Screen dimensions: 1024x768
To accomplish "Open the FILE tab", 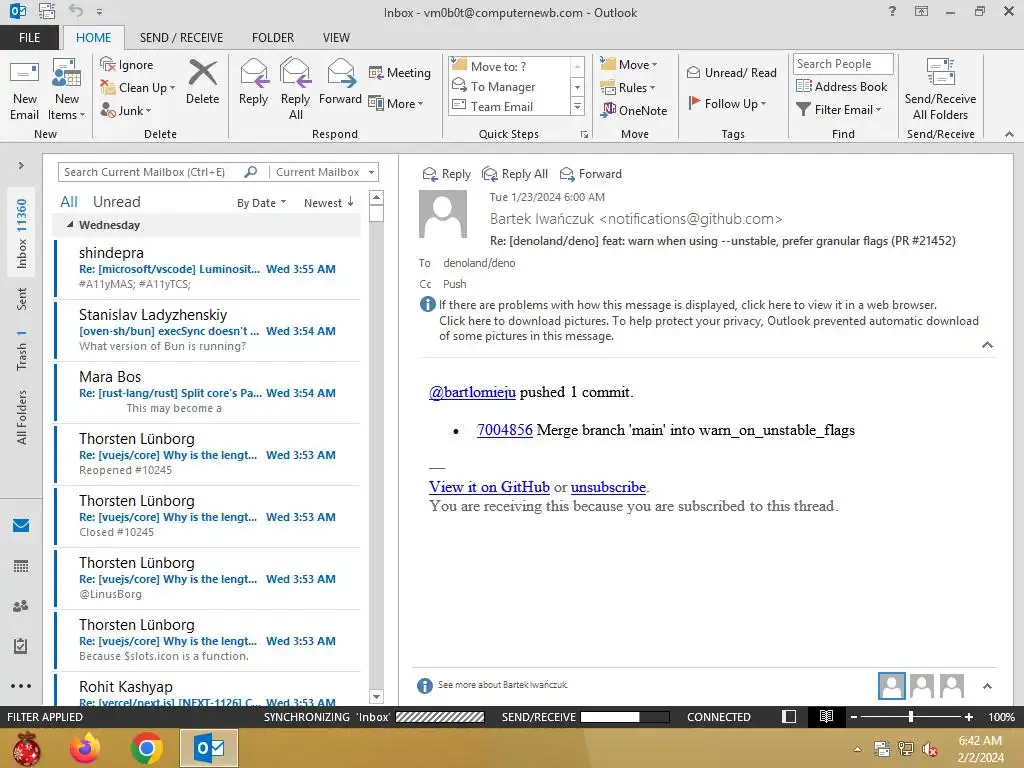I will point(29,37).
